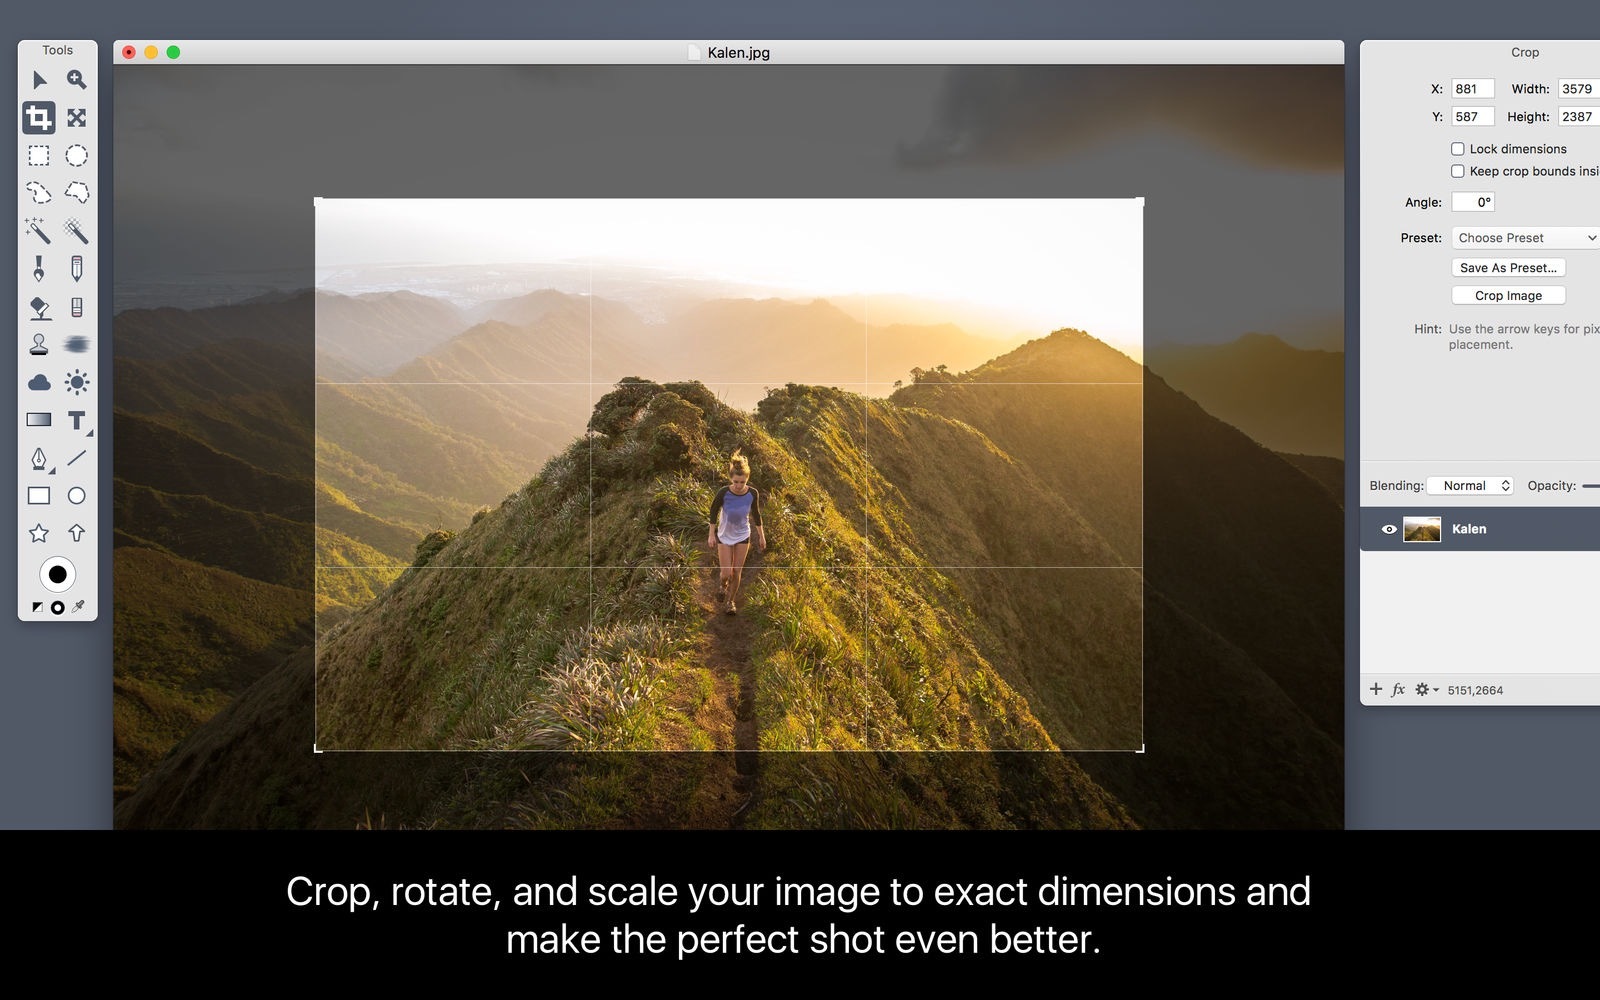Hide the Kalen layer with eye icon

click(1389, 529)
